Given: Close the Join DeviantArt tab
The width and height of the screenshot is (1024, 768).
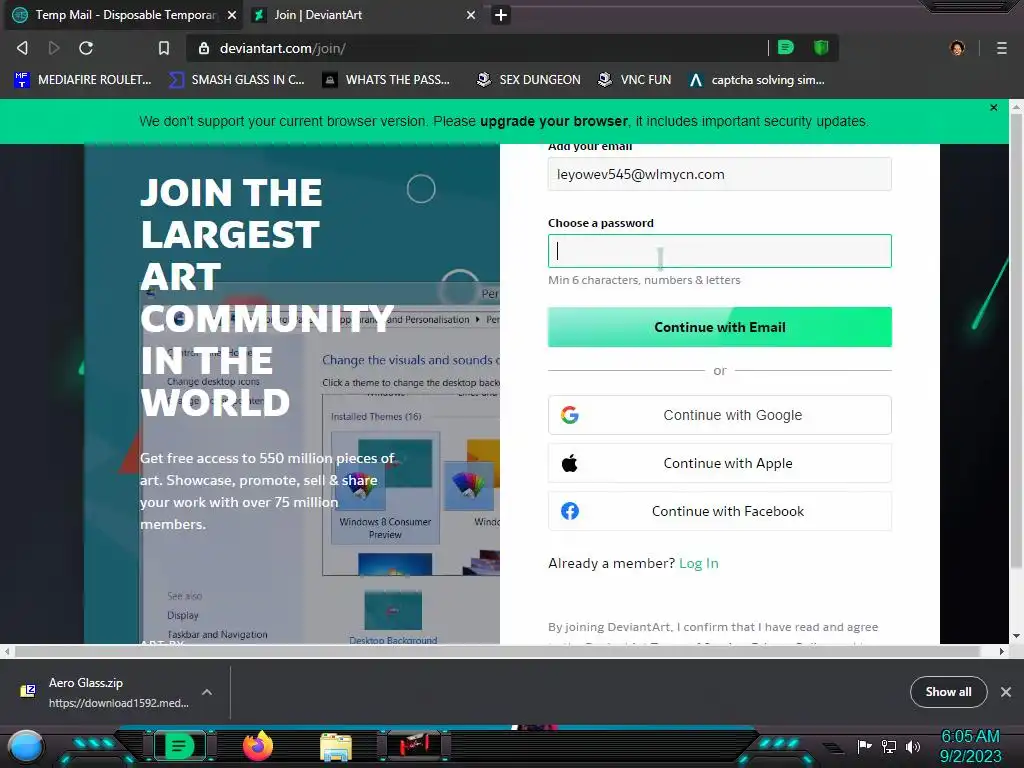Looking at the screenshot, I should [471, 15].
